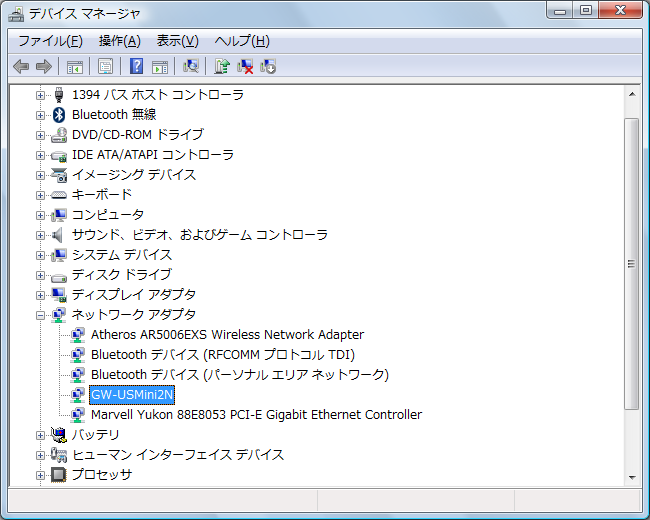The image size is (650, 520).
Task: Toggle the console tree pane icon
Action: pos(75,66)
